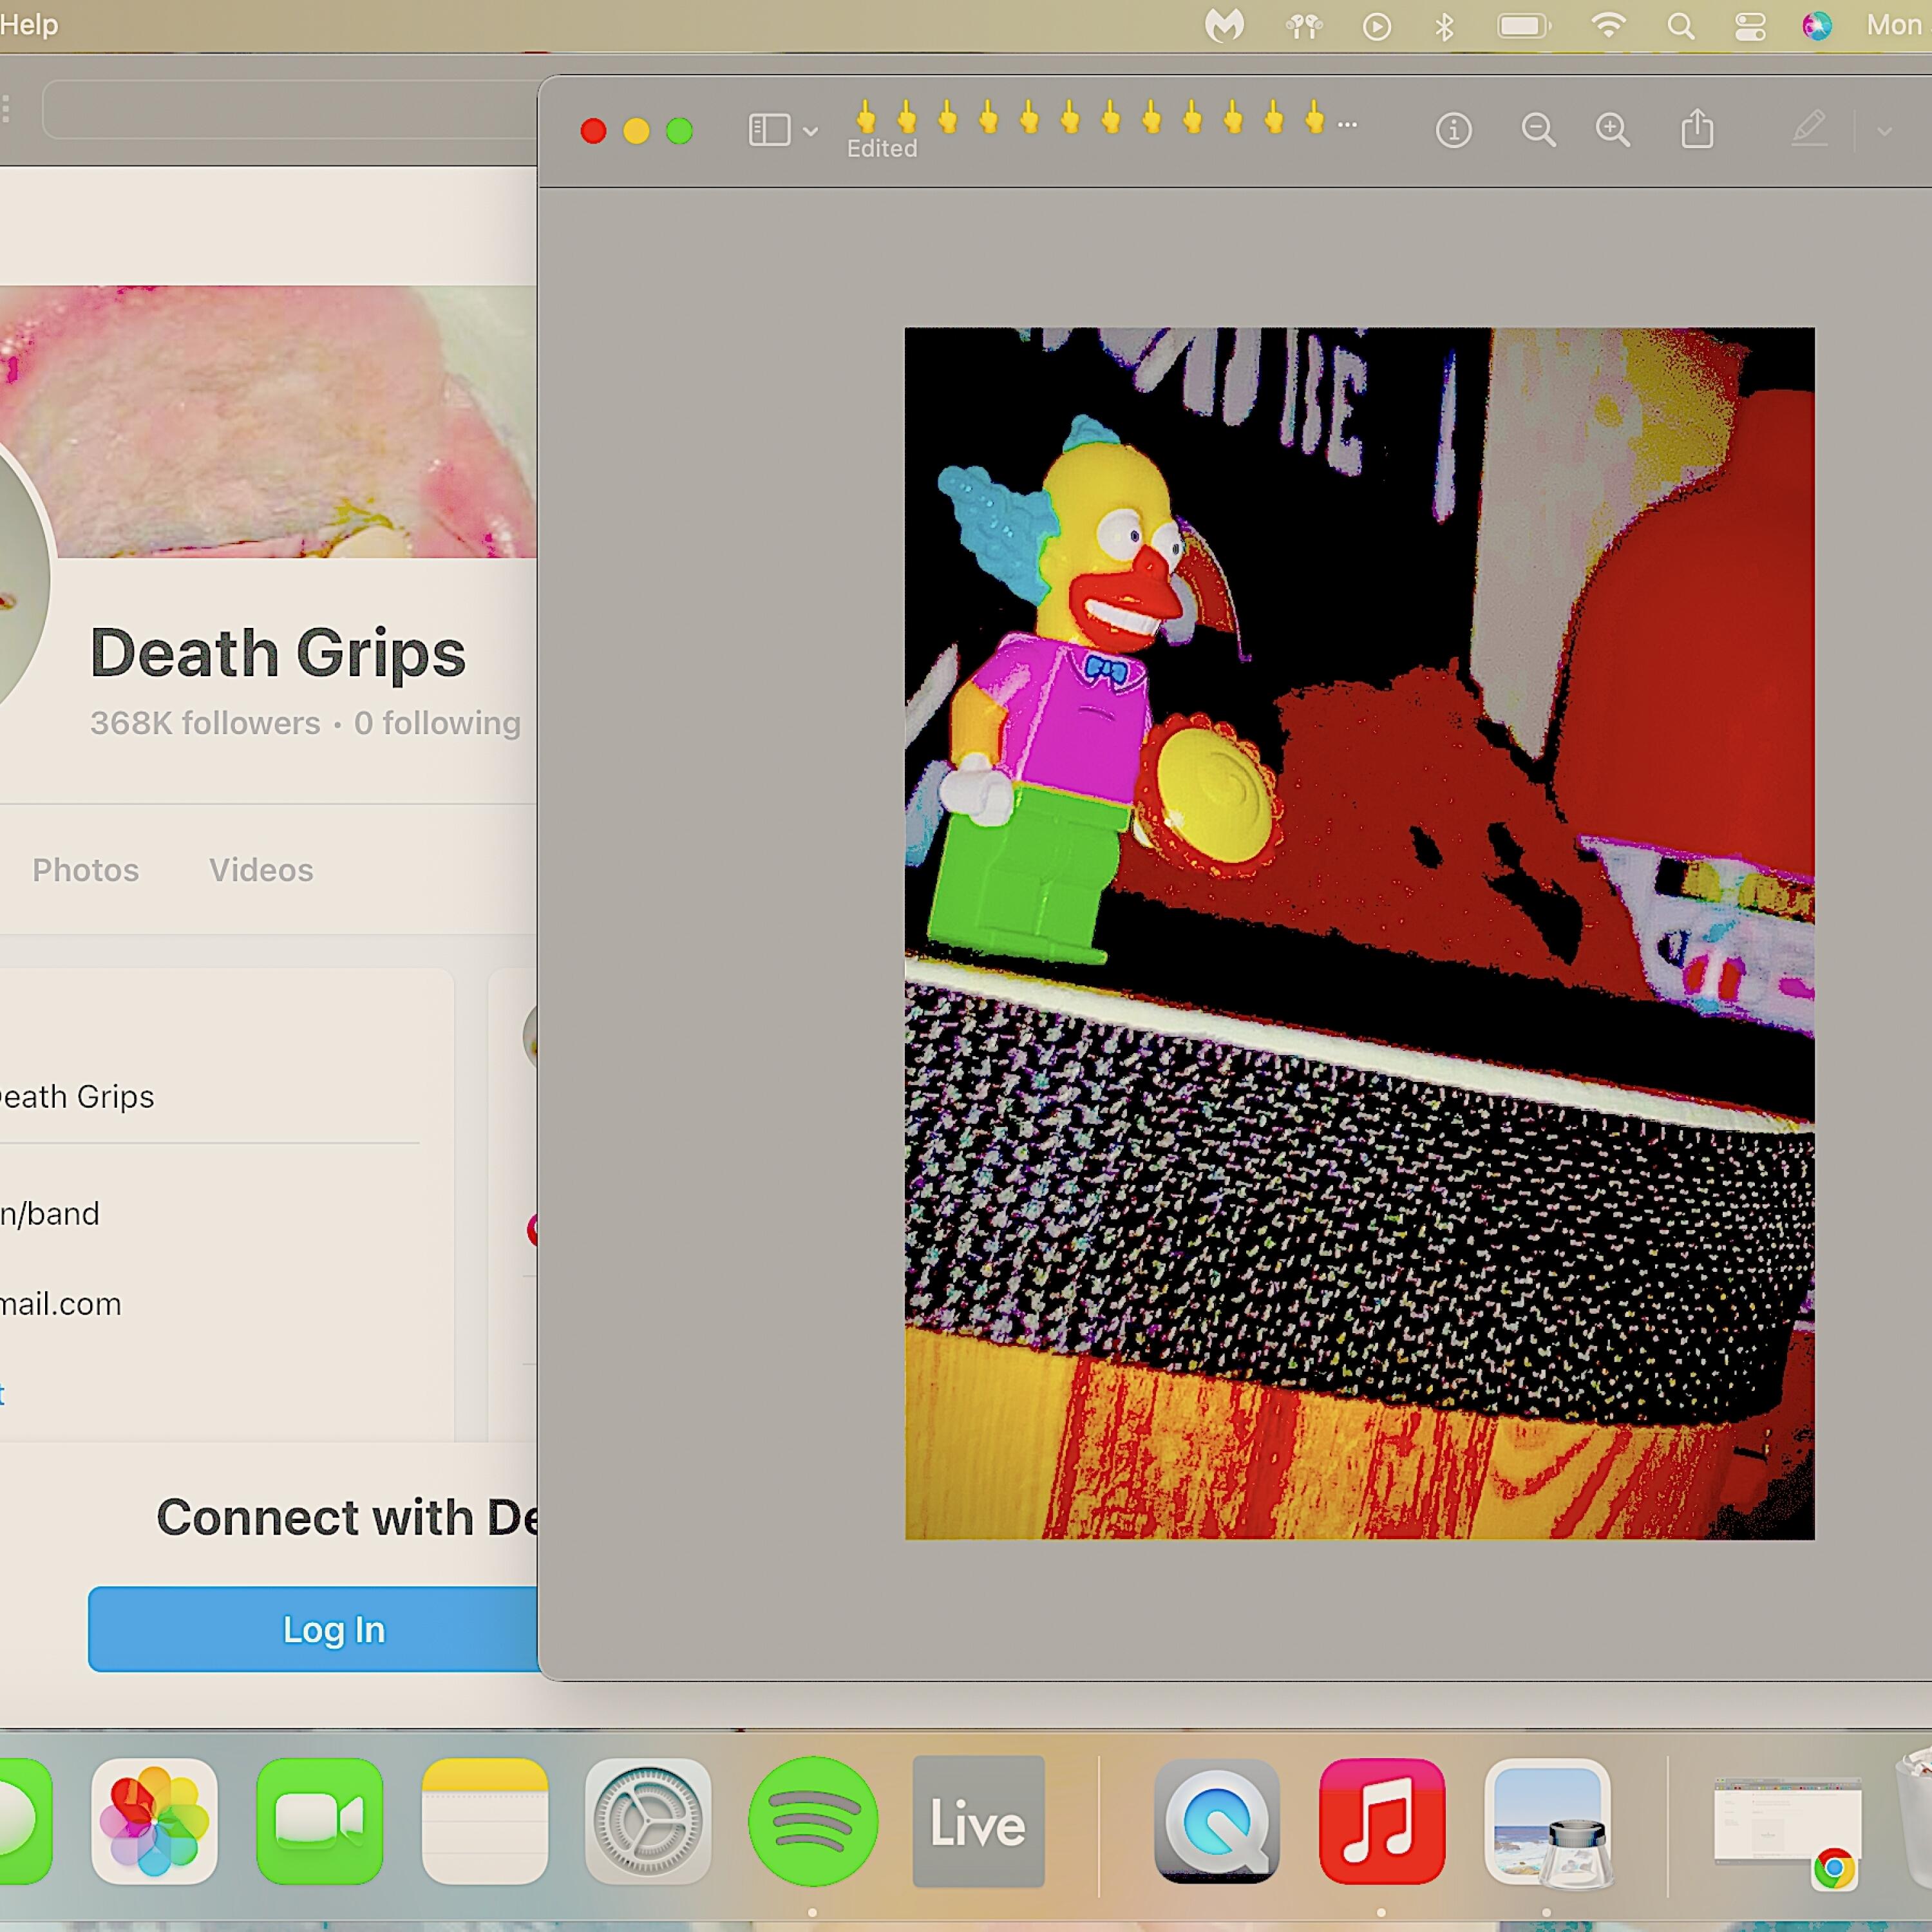Open the Share icon in Preview toolbar

point(1697,130)
